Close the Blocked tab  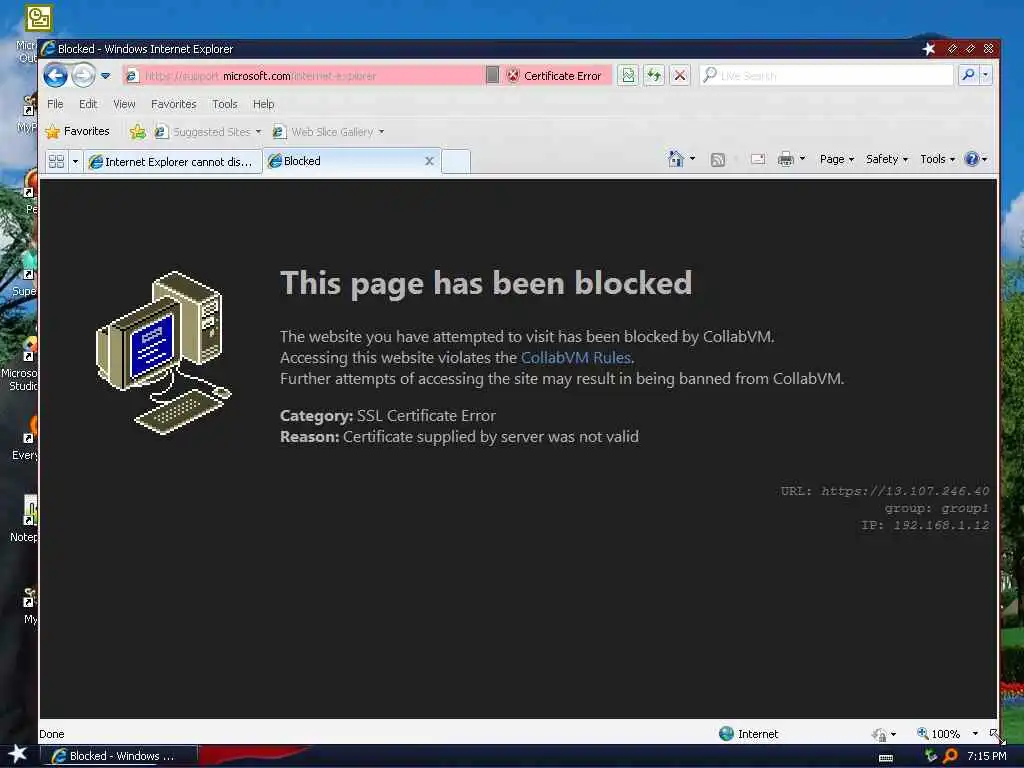pyautogui.click(x=429, y=161)
